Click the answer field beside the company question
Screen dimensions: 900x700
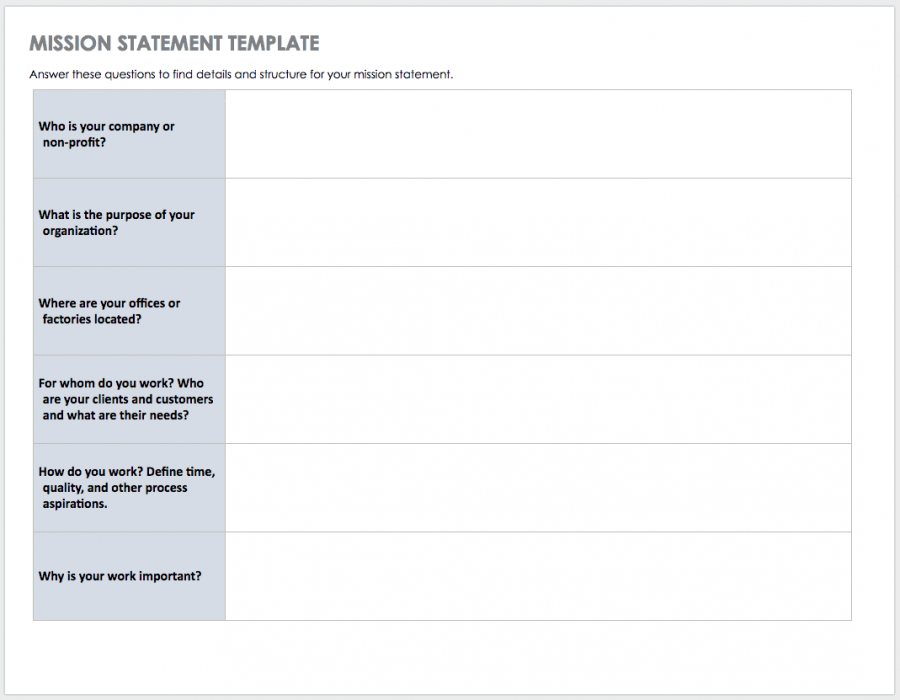tap(540, 134)
